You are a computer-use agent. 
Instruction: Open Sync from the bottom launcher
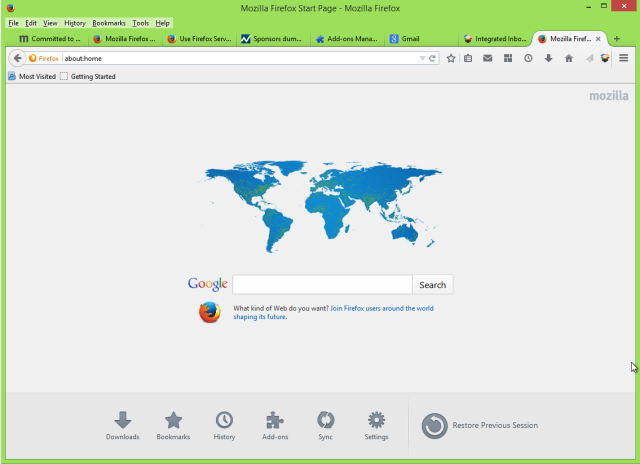tap(325, 426)
